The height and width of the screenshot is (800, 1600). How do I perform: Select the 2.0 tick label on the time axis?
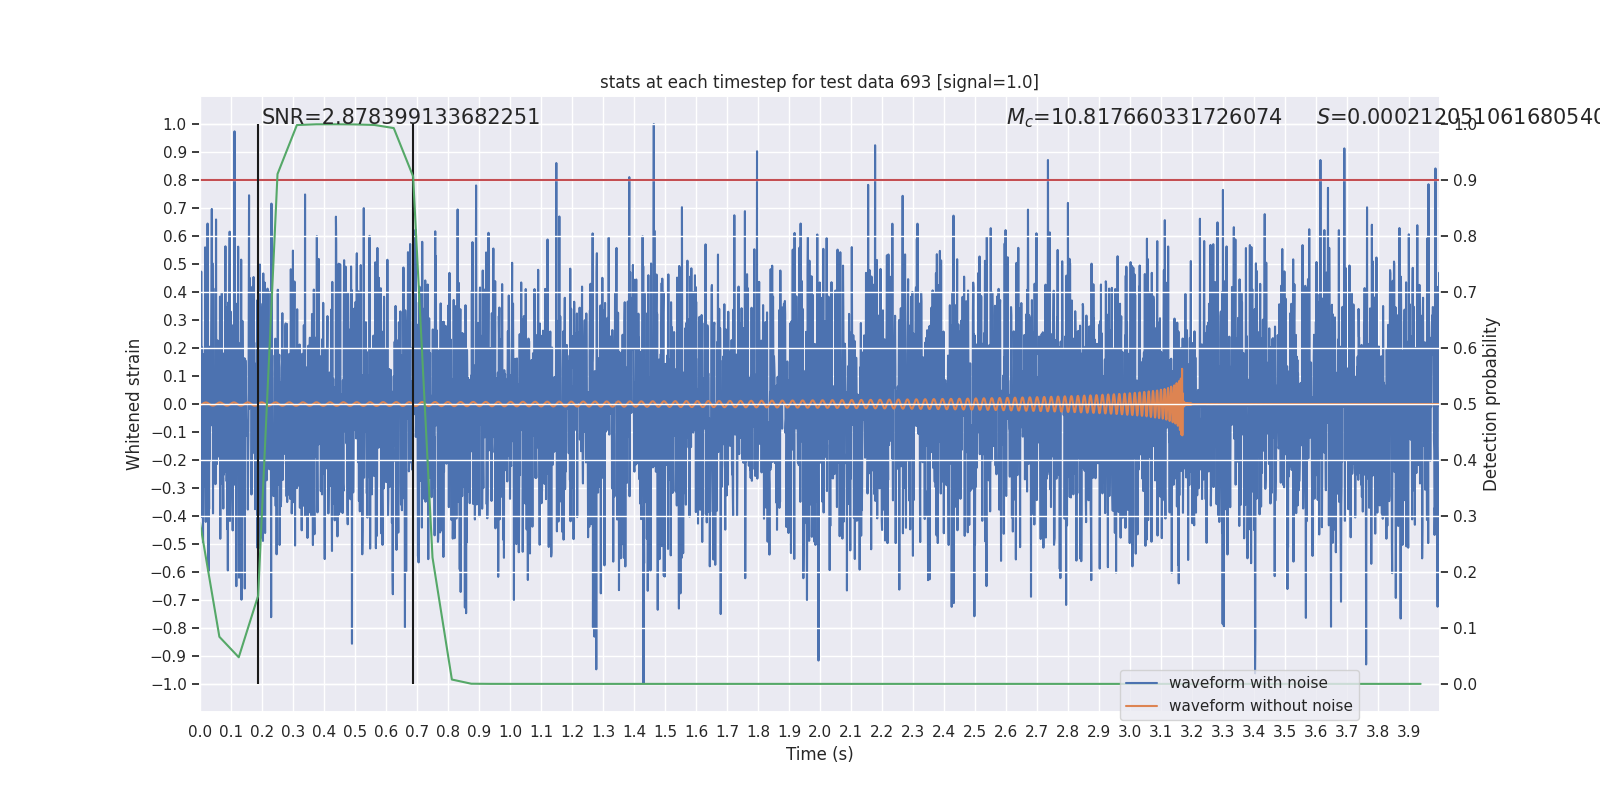[820, 732]
